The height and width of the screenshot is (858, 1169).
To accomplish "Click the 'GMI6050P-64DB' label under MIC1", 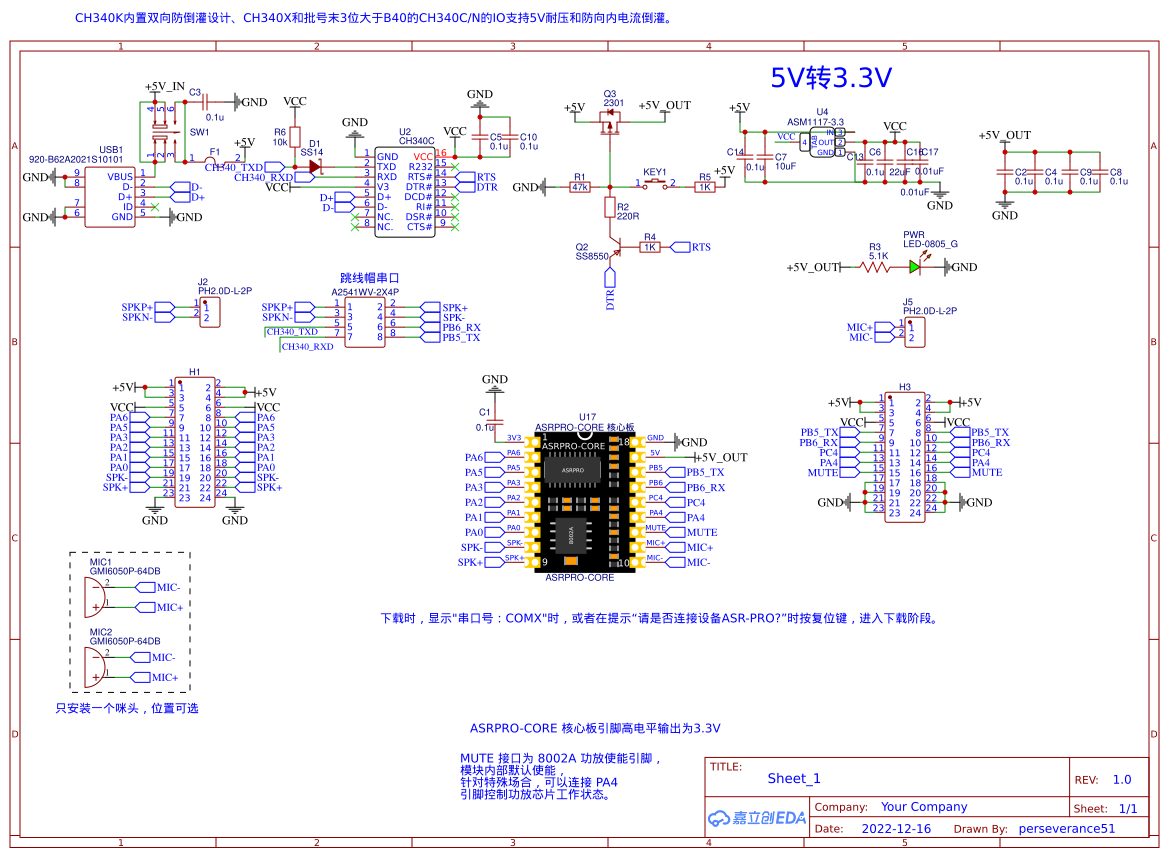I will (125, 571).
